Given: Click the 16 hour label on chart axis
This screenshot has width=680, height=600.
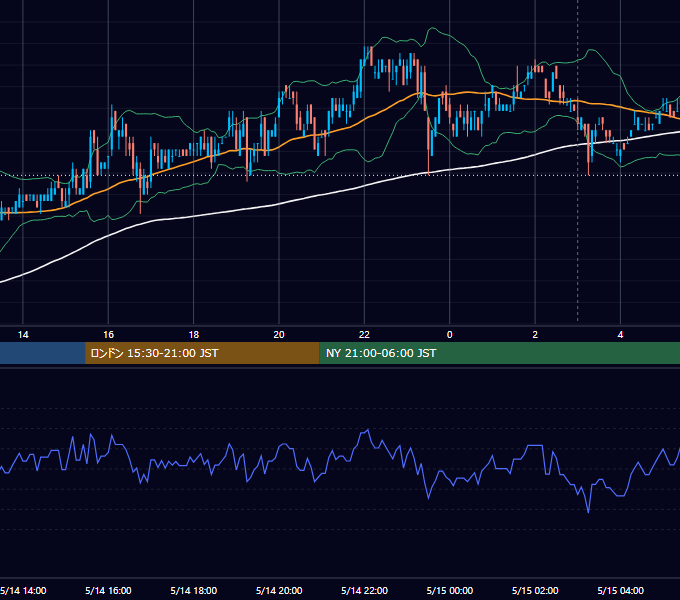Looking at the screenshot, I should (x=108, y=335).
